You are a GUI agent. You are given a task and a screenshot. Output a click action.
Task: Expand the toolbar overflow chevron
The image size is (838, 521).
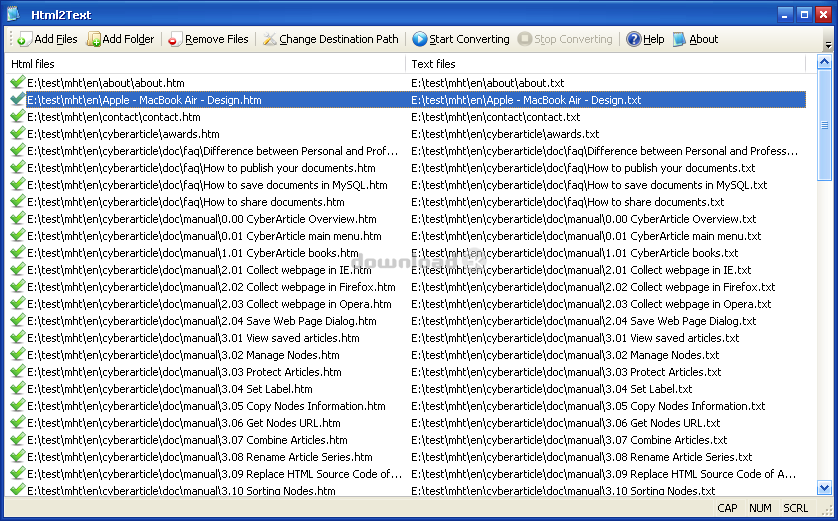click(x=827, y=45)
